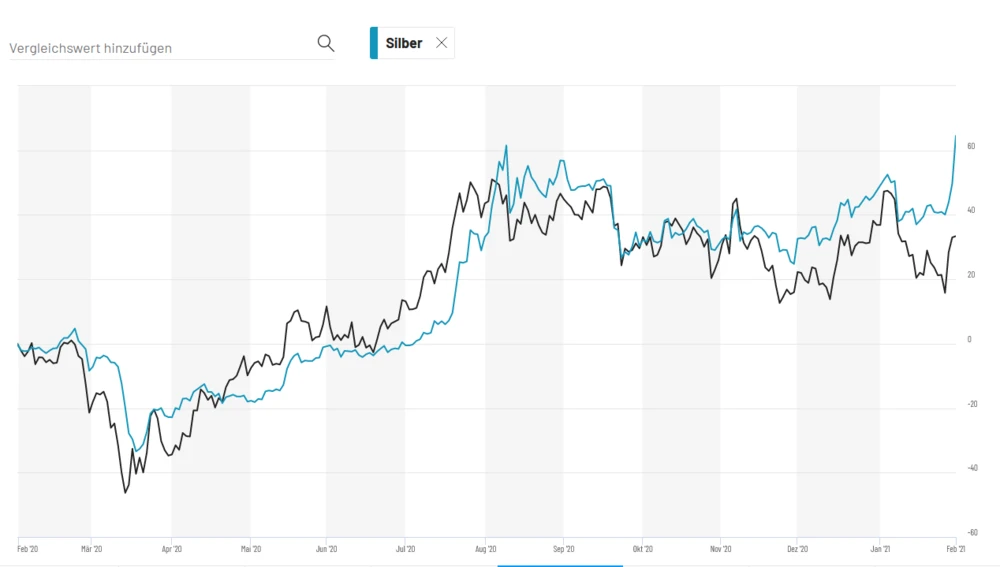1000x567 pixels.
Task: Click the Jan '21 x-axis label
Action: (x=880, y=548)
